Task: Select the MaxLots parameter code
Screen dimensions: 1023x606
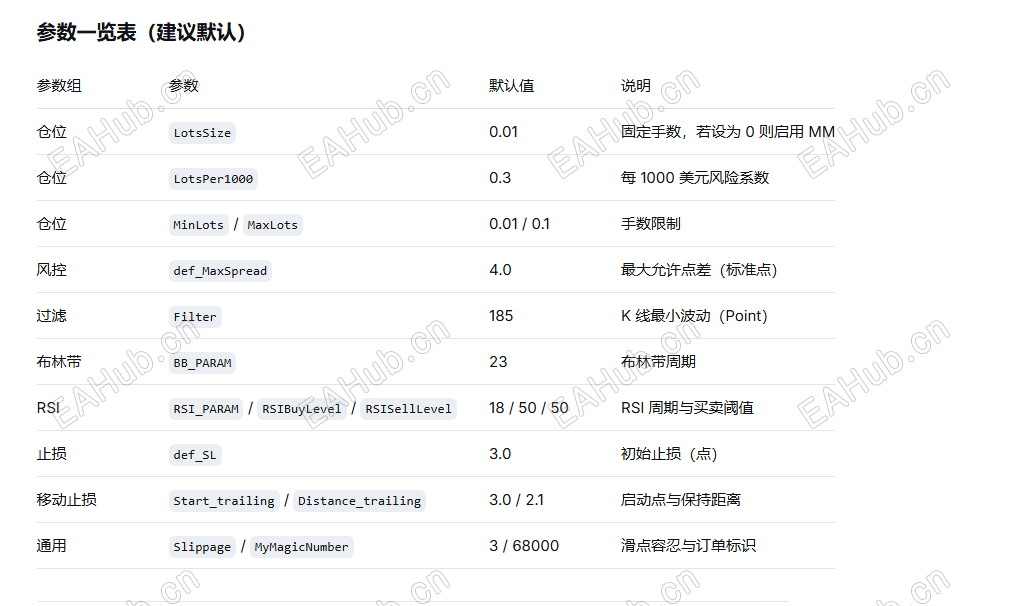Action: click(x=273, y=225)
